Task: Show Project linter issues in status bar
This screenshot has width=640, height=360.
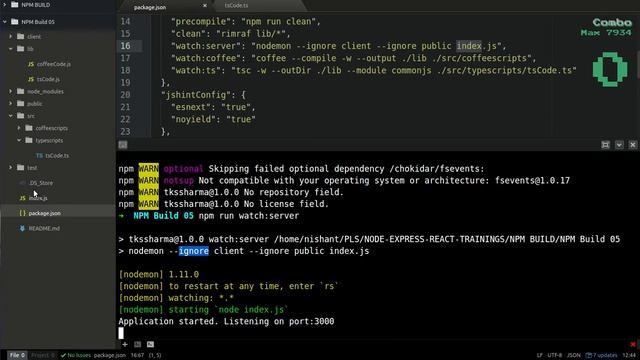Action: click(x=42, y=355)
